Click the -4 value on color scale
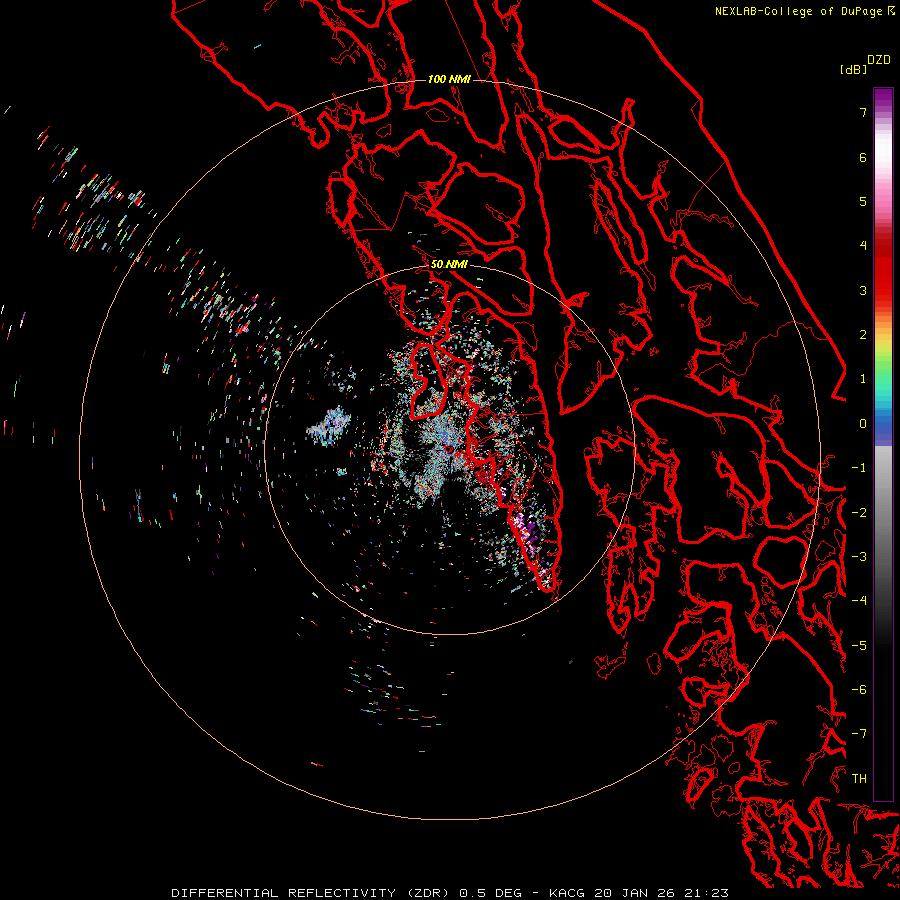The image size is (900, 900). [x=859, y=600]
